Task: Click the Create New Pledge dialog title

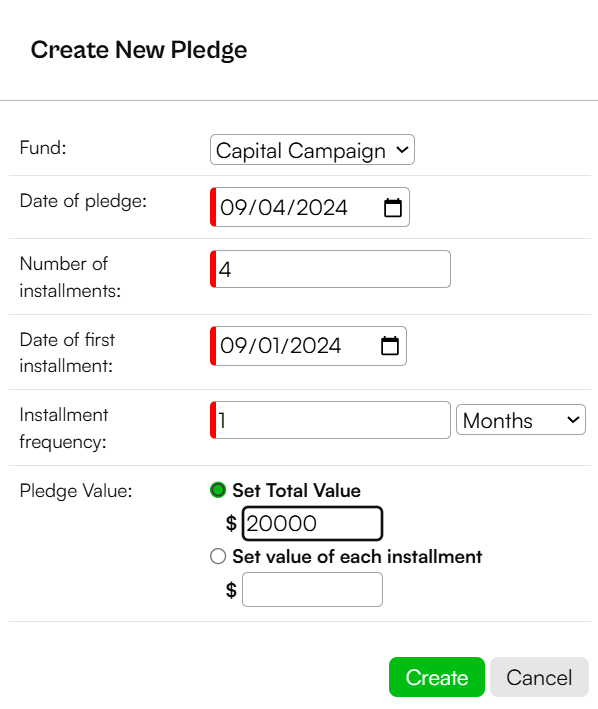Action: (139, 50)
